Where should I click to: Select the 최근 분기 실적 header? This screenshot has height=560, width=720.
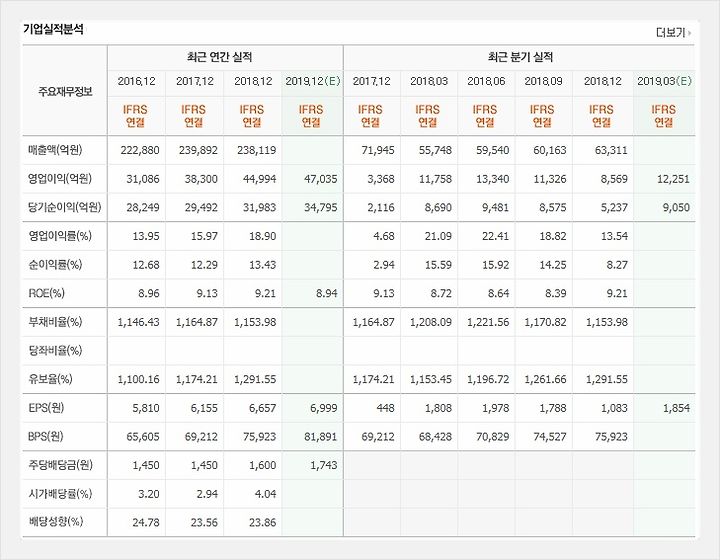pyautogui.click(x=520, y=57)
